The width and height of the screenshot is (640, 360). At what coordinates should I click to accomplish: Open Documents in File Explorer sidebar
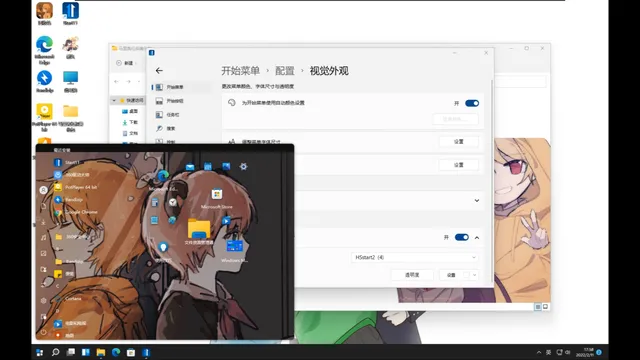coord(130,133)
